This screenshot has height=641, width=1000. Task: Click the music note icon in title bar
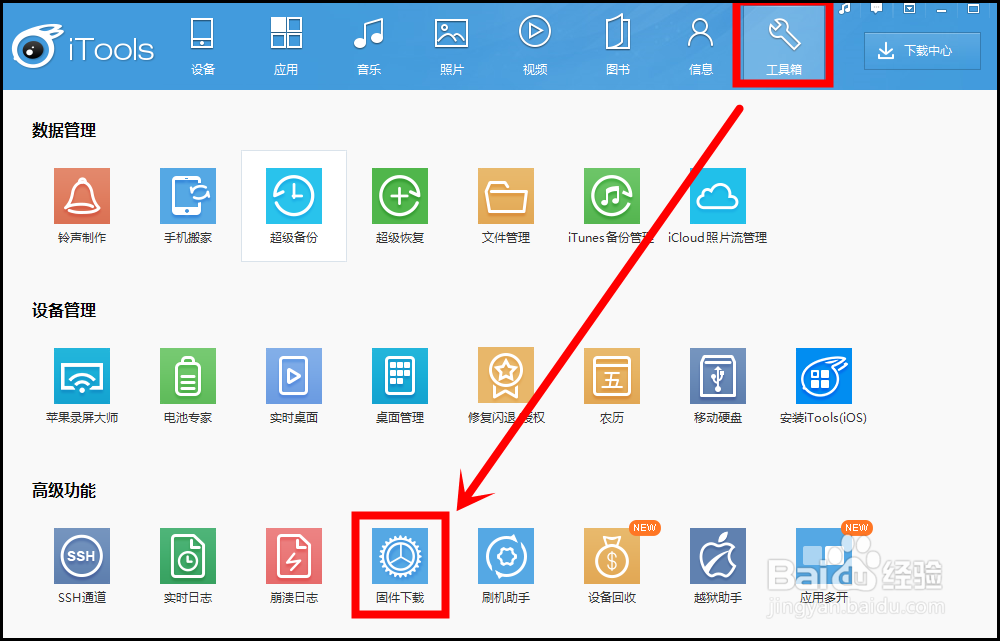point(845,8)
